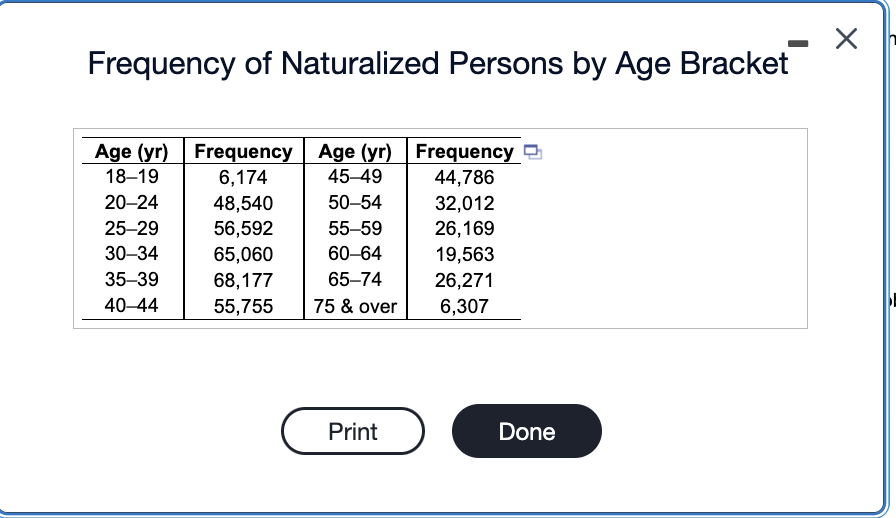Viewport: 896px width, 518px height.
Task: Click the Print button
Action: [x=353, y=431]
